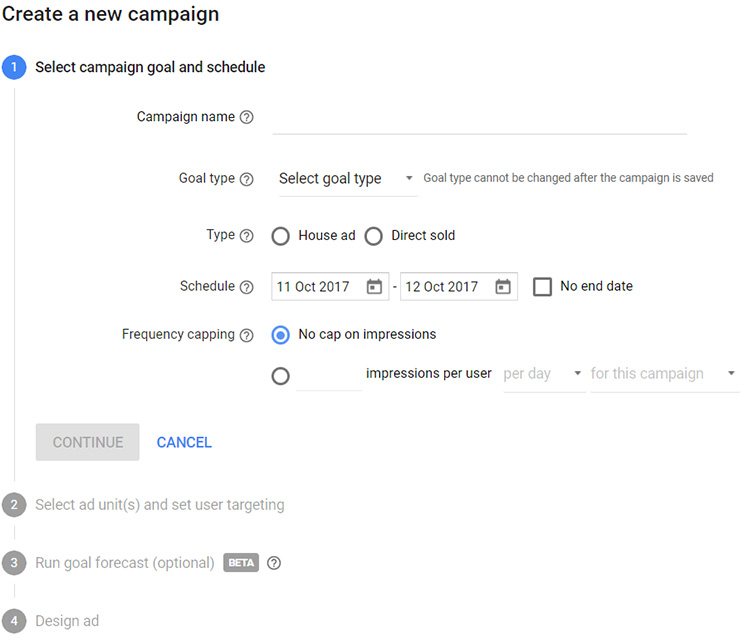Open end date calendar picker icon
Viewport: 748px width, 641px height.
coord(503,287)
